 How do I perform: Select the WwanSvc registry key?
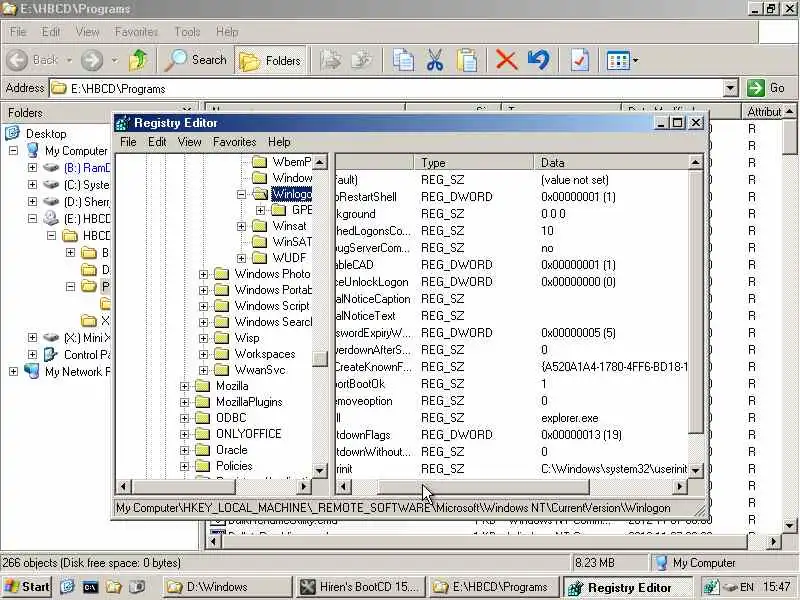point(260,370)
